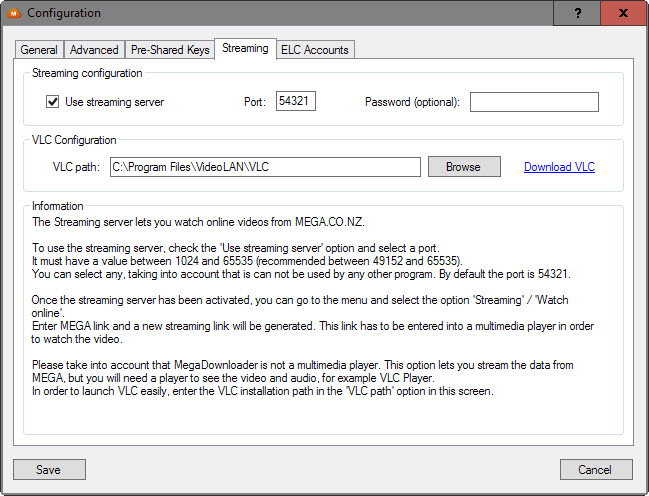Go to the ELC Accounts tab

(315, 50)
